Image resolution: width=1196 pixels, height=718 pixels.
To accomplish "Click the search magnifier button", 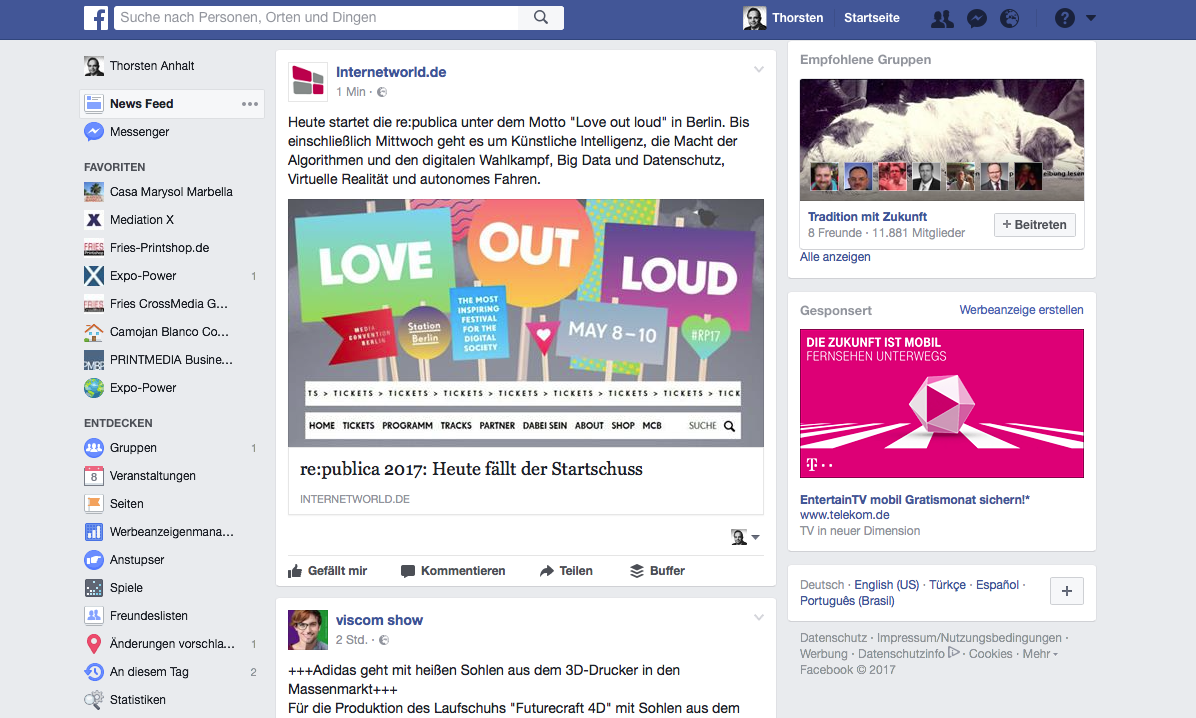I will pos(541,18).
